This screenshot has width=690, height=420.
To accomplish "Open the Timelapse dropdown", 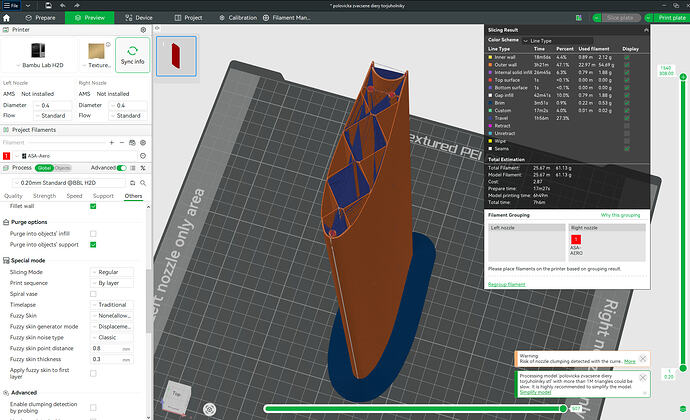I will click(x=111, y=305).
